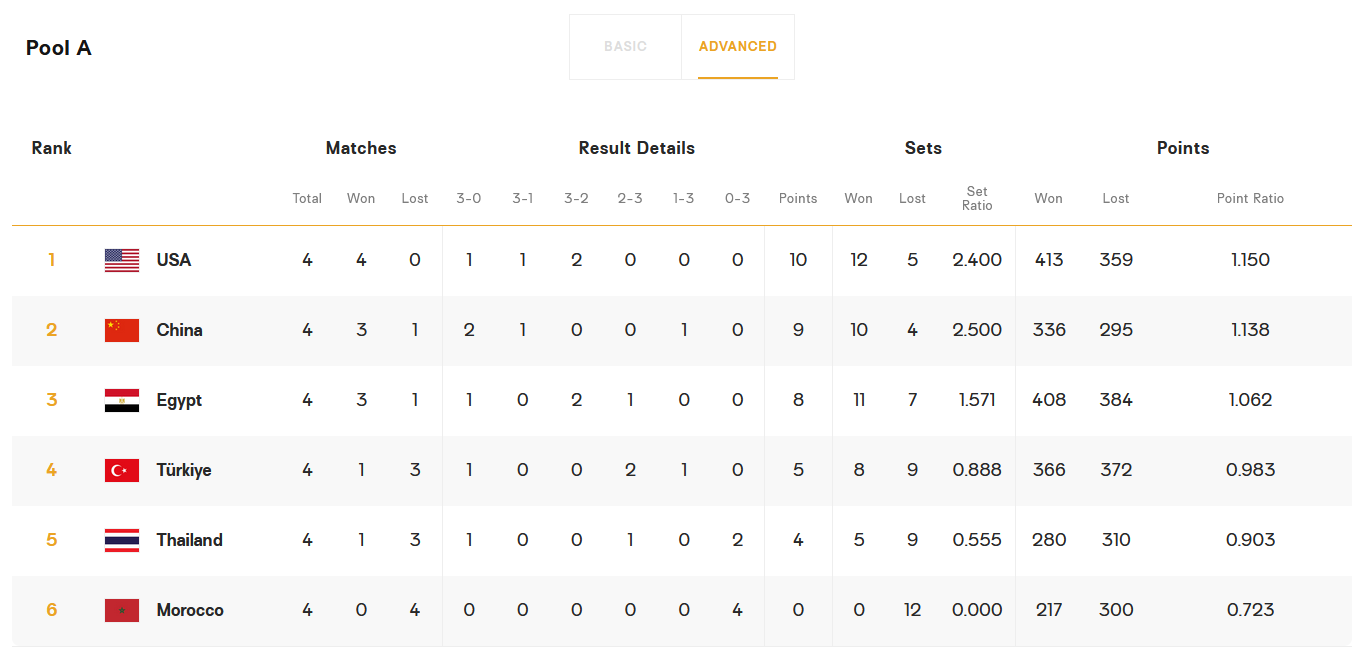Open the Türkiye team name
This screenshot has height=669, width=1372.
click(184, 470)
